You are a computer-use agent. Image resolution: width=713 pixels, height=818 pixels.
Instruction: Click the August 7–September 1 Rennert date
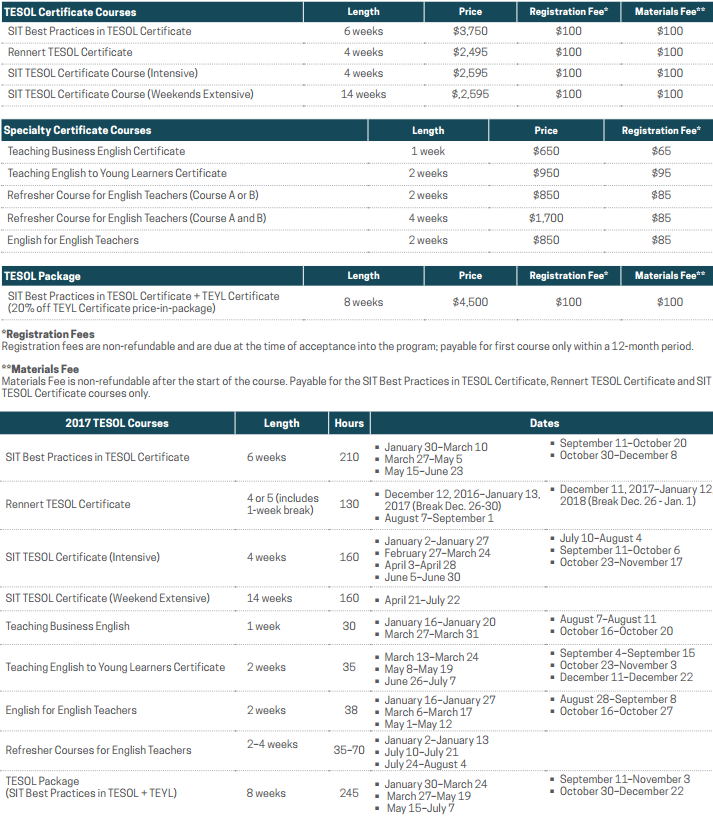(x=439, y=518)
